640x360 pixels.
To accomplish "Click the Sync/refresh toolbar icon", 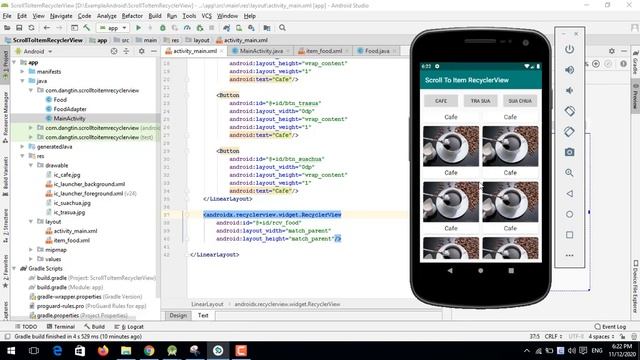I will click(x=31, y=28).
